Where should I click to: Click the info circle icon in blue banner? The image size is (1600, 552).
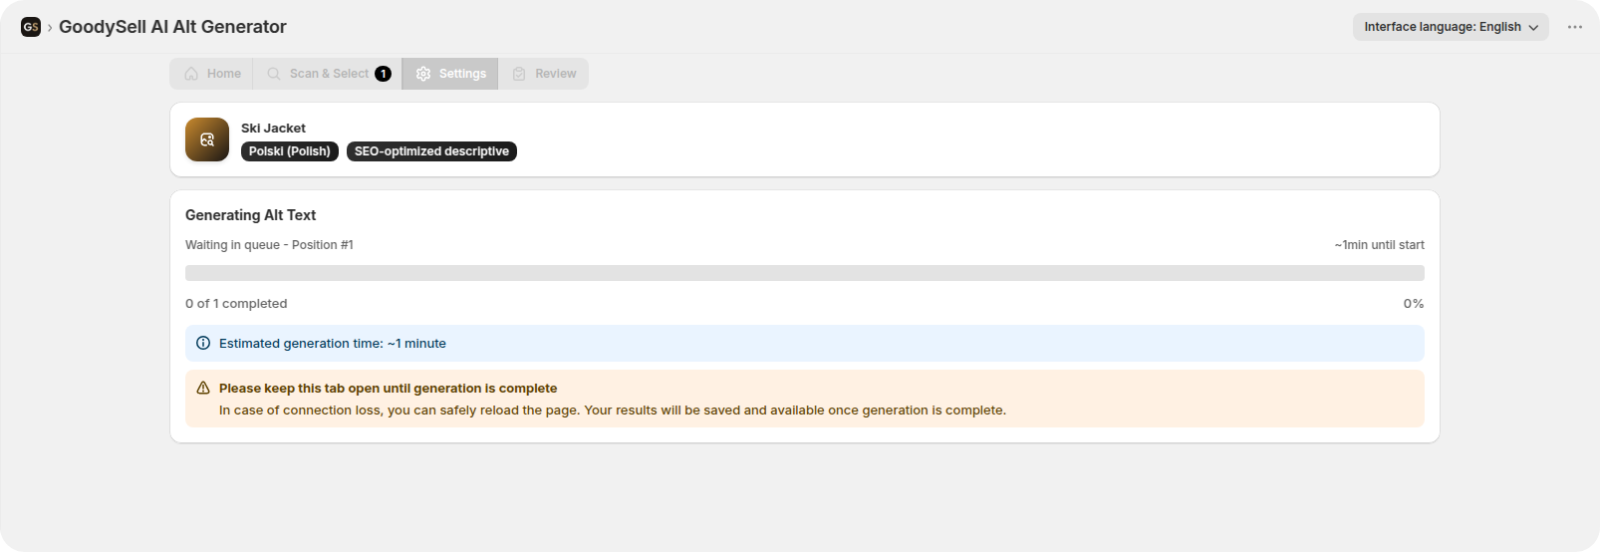pos(203,343)
